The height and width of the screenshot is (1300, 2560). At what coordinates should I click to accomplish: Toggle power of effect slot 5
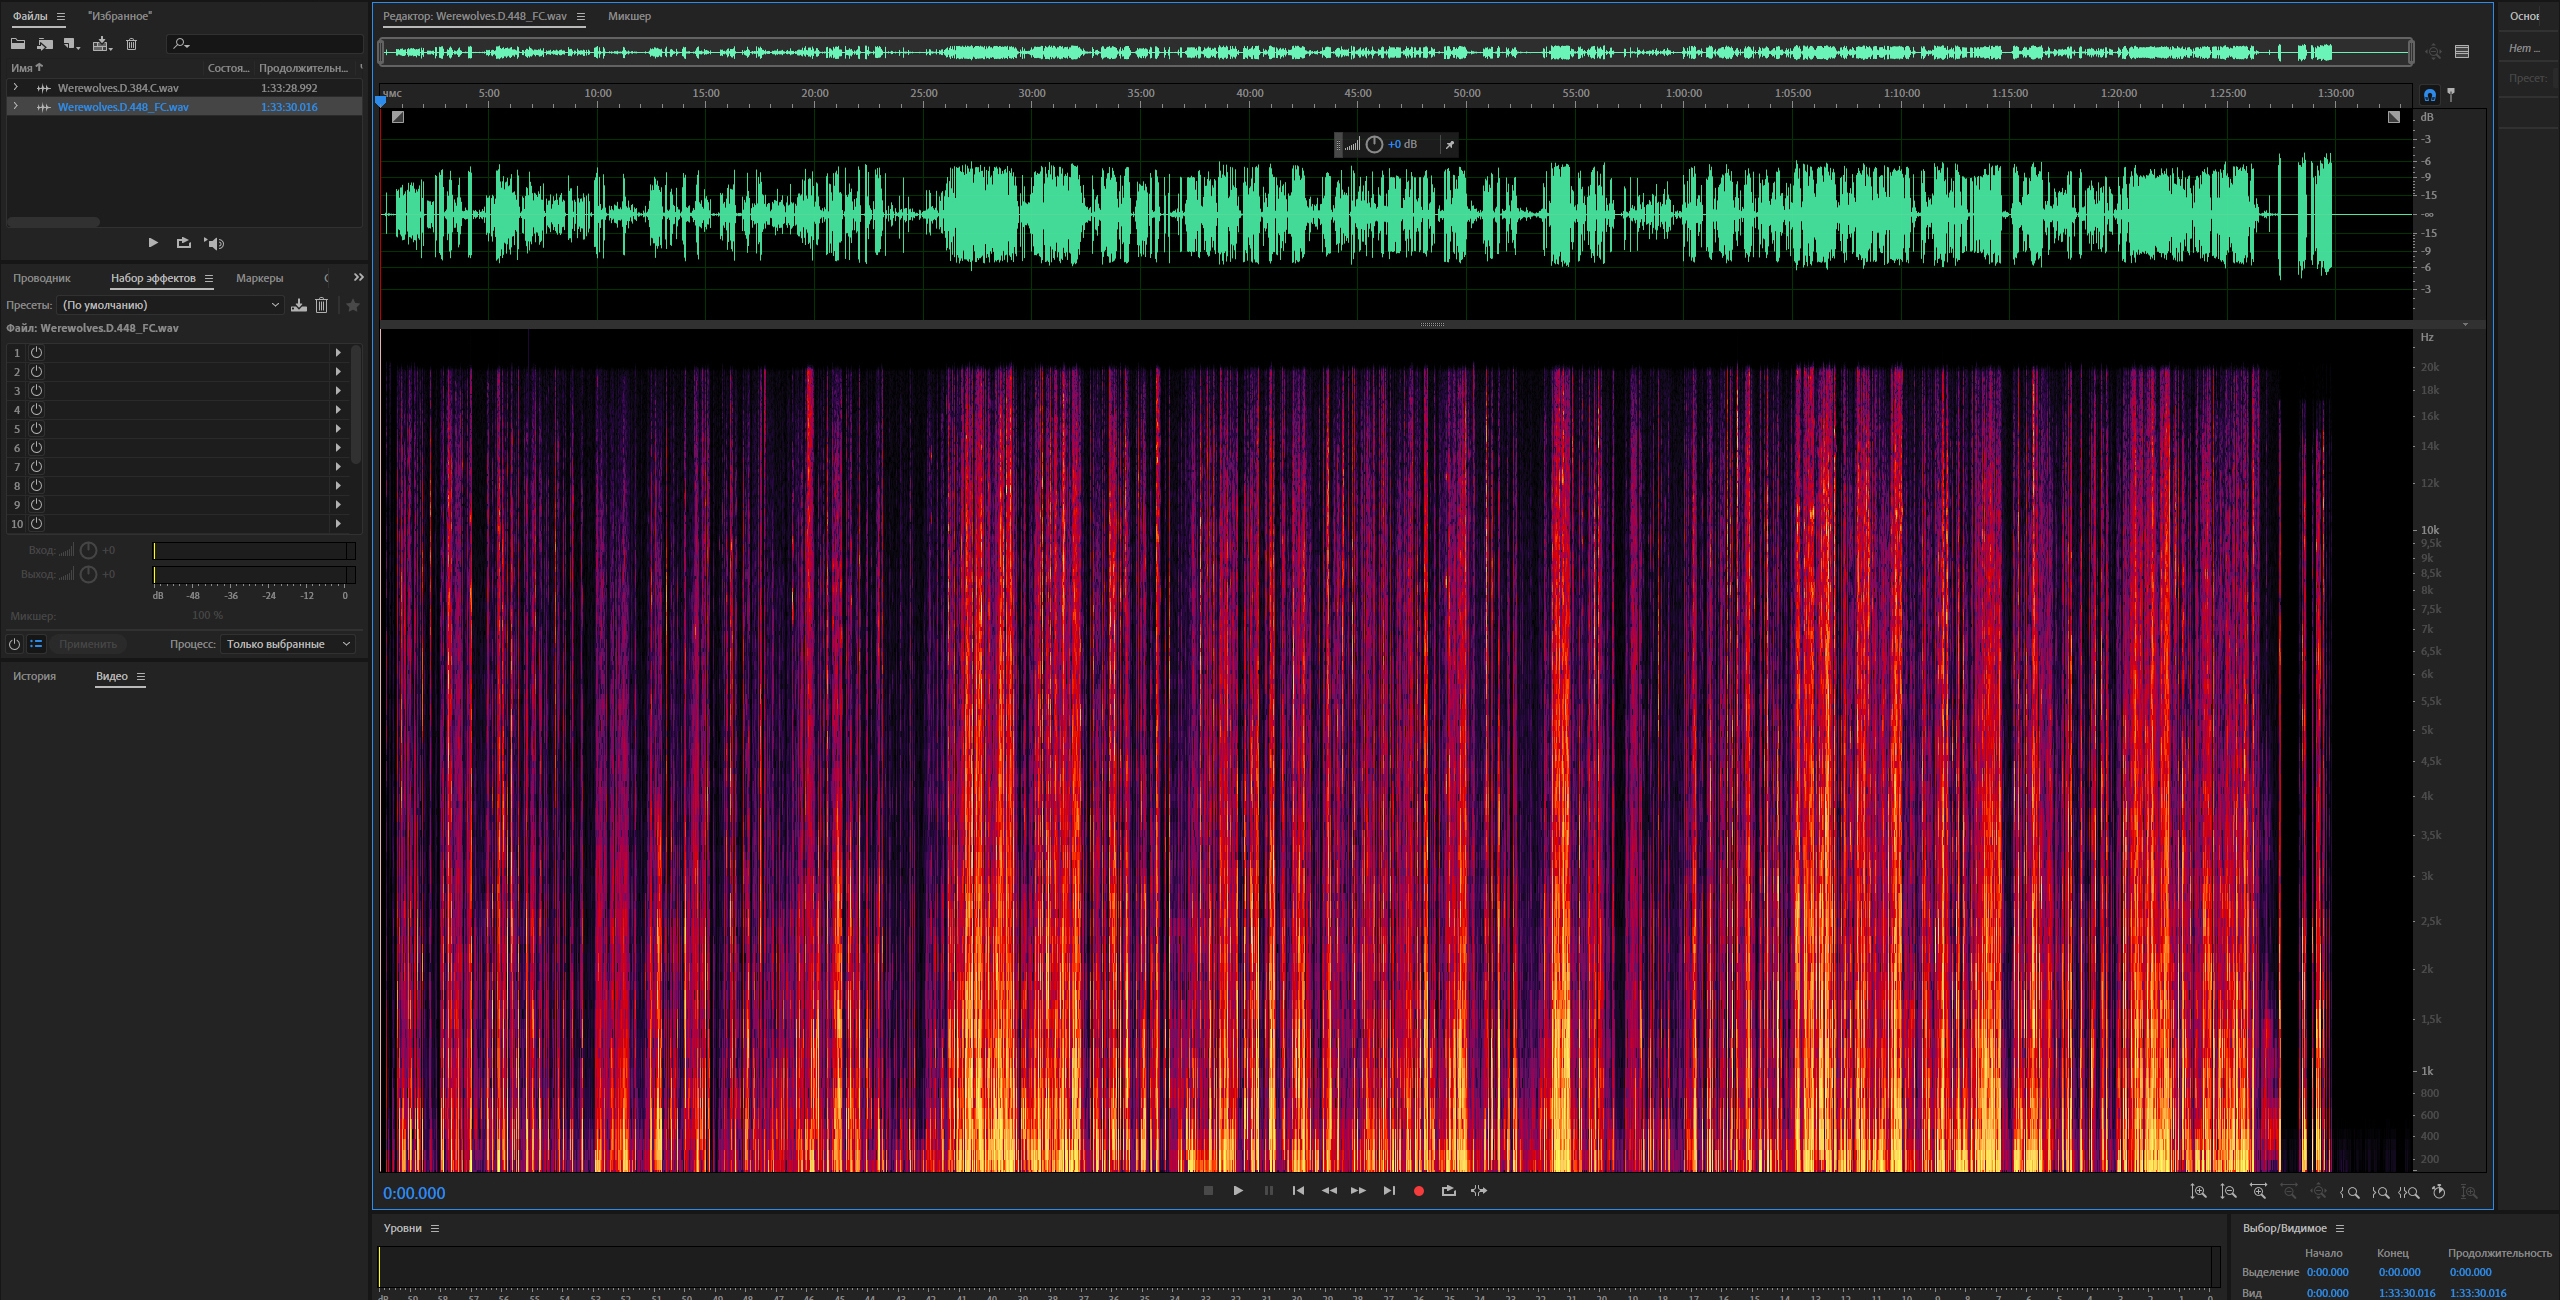[x=36, y=429]
